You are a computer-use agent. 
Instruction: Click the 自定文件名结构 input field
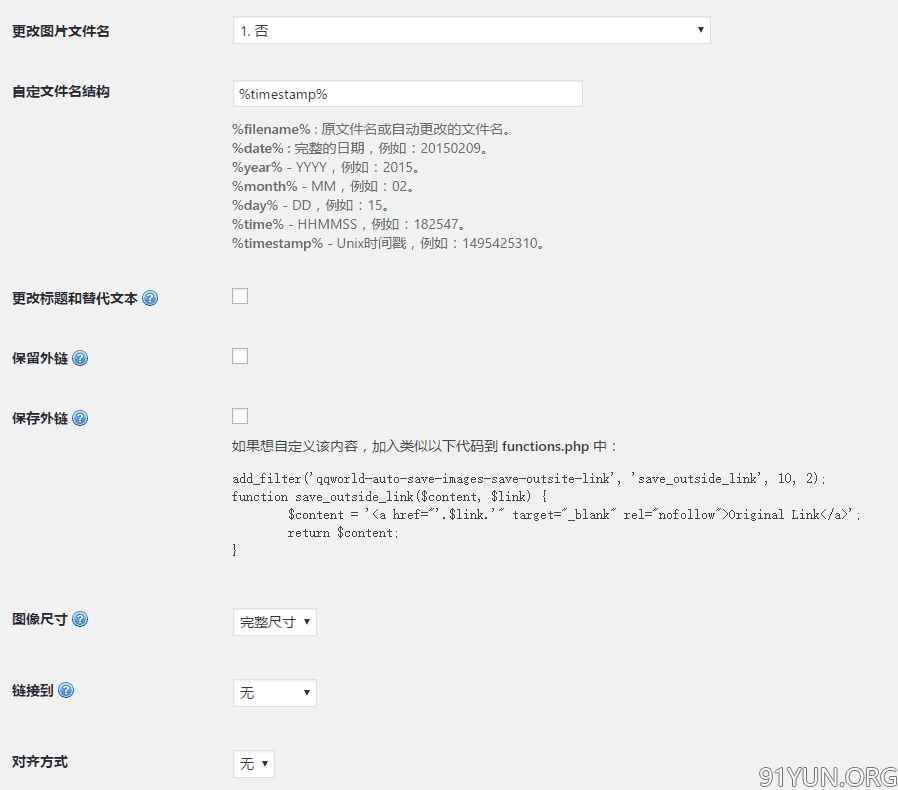pos(408,94)
